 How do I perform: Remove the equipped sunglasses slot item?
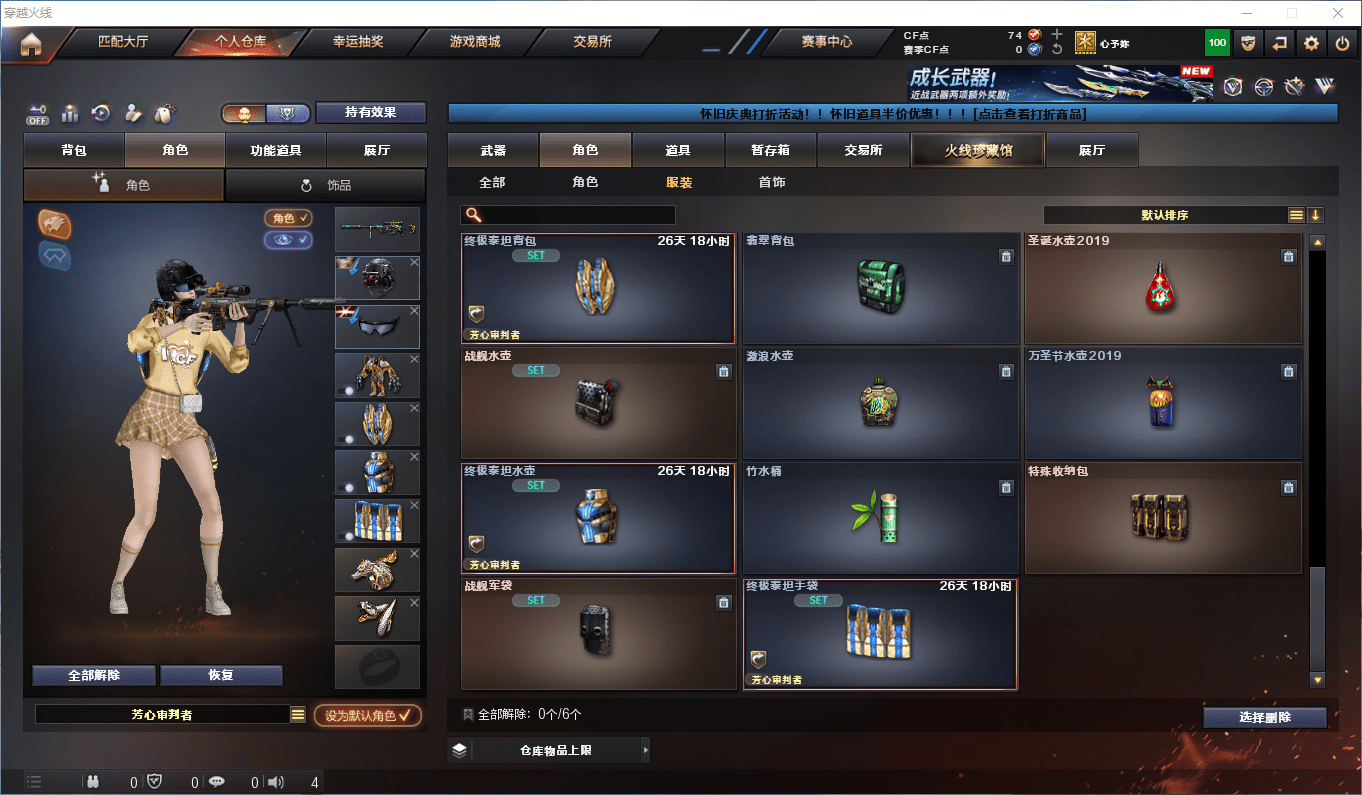click(x=414, y=311)
